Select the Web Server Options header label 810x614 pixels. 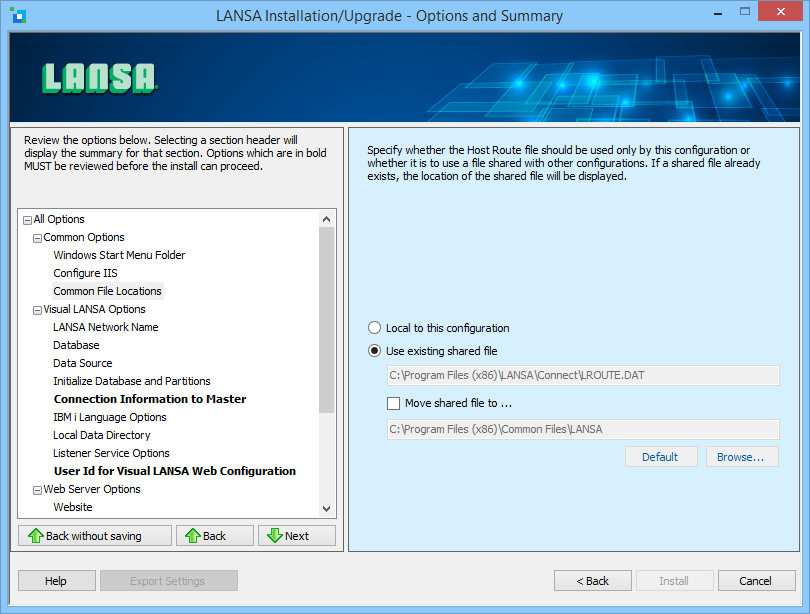pyautogui.click(x=92, y=489)
